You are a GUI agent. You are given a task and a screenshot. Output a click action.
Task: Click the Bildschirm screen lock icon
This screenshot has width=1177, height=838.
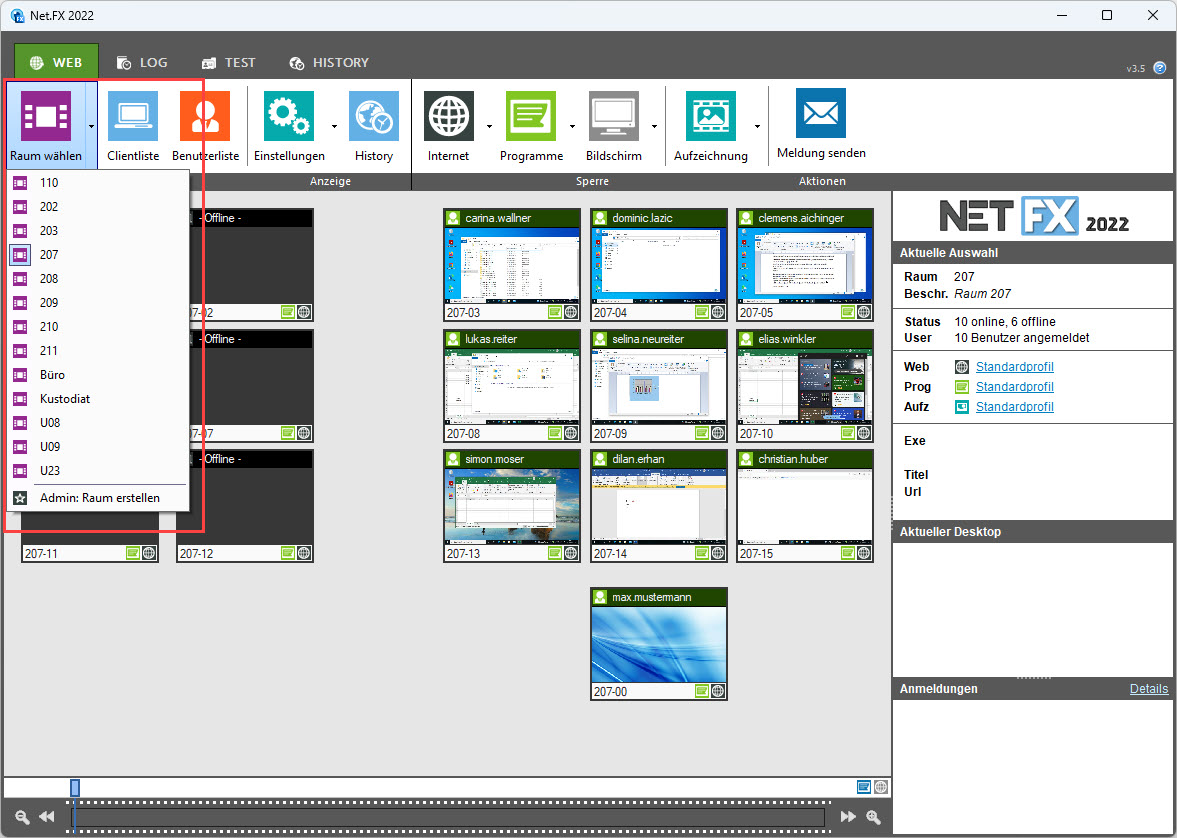pos(613,116)
